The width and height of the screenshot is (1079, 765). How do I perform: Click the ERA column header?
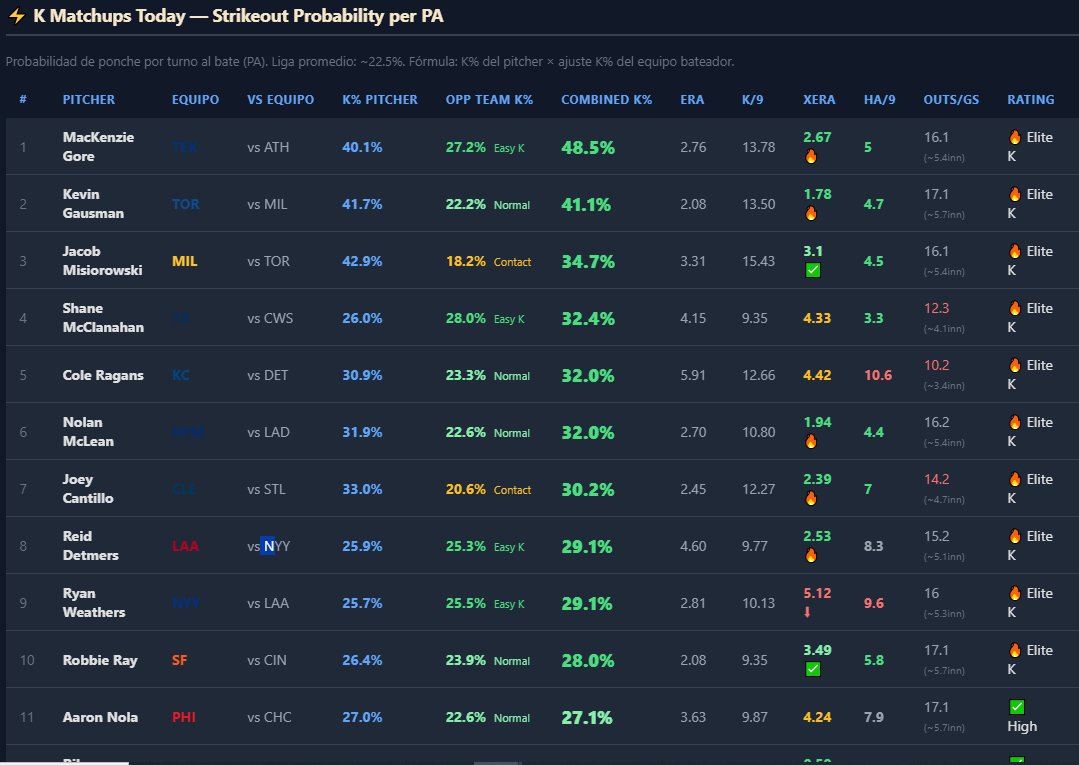click(692, 100)
